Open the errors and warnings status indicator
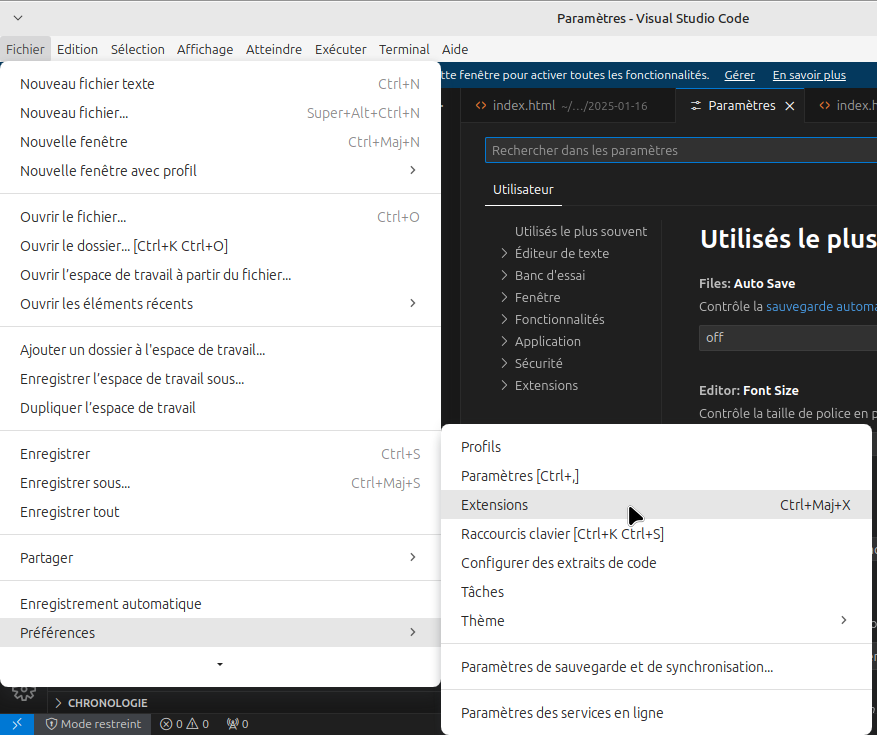Image resolution: width=877 pixels, height=735 pixels. [184, 724]
